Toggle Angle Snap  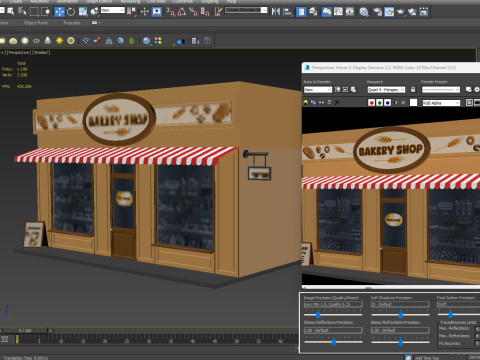[182, 12]
